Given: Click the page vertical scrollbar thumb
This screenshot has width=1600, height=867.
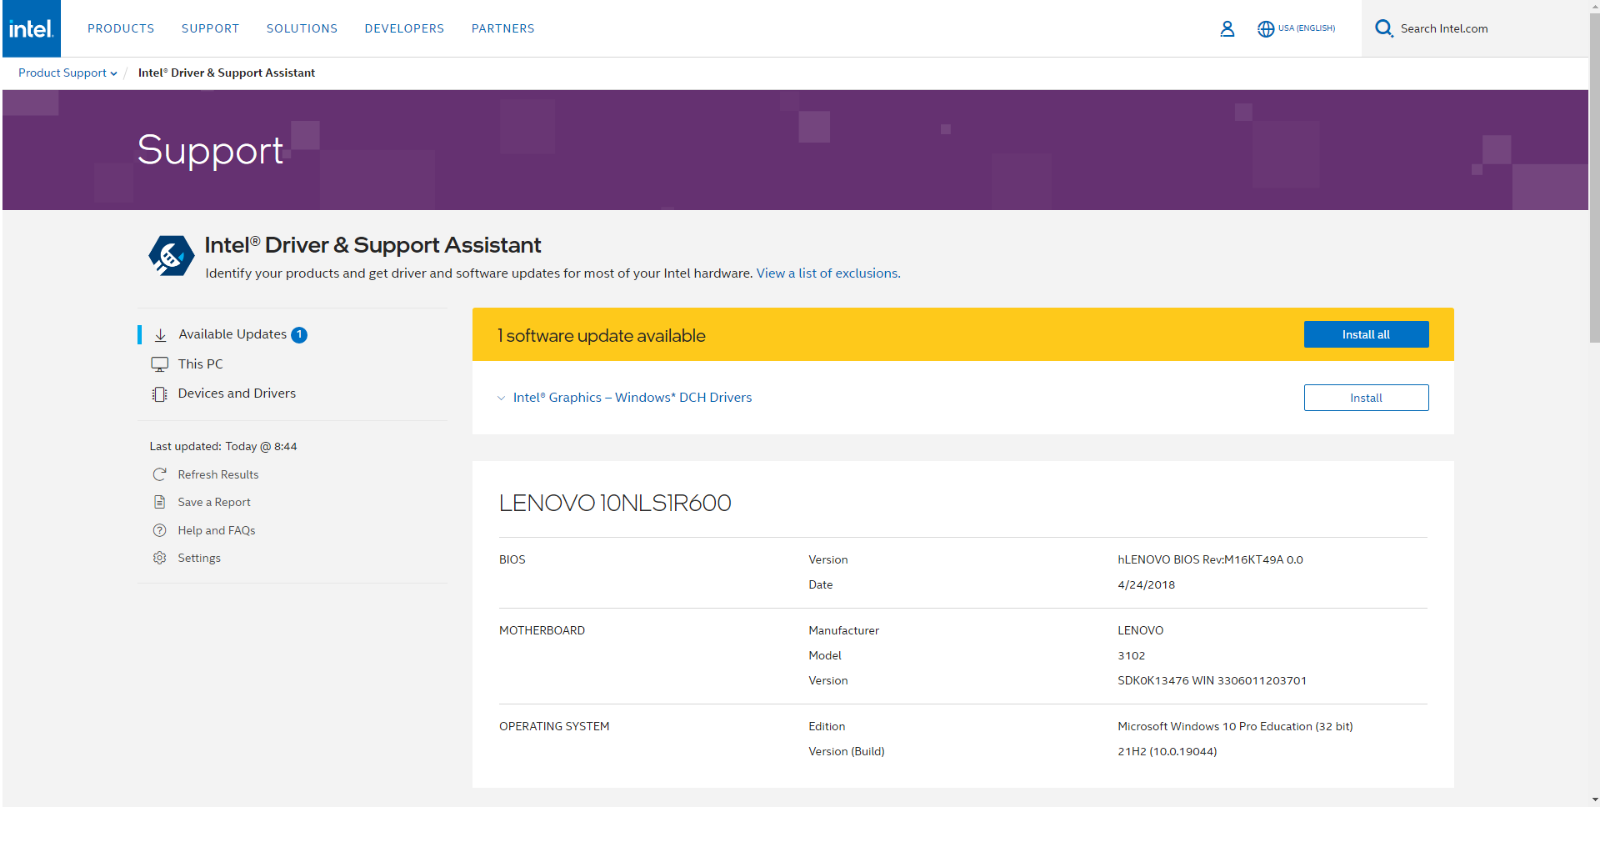Looking at the screenshot, I should (1594, 177).
